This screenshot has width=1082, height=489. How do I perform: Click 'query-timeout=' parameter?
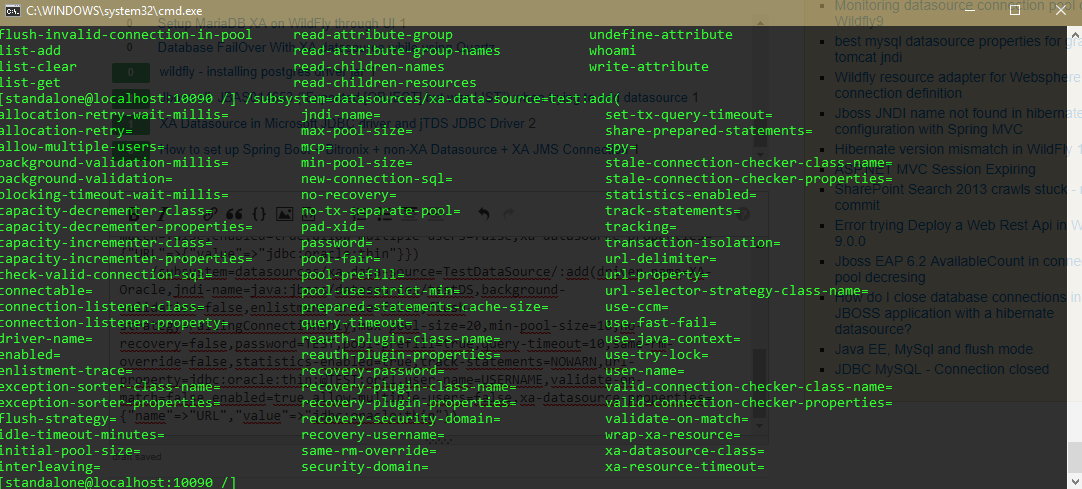click(357, 323)
